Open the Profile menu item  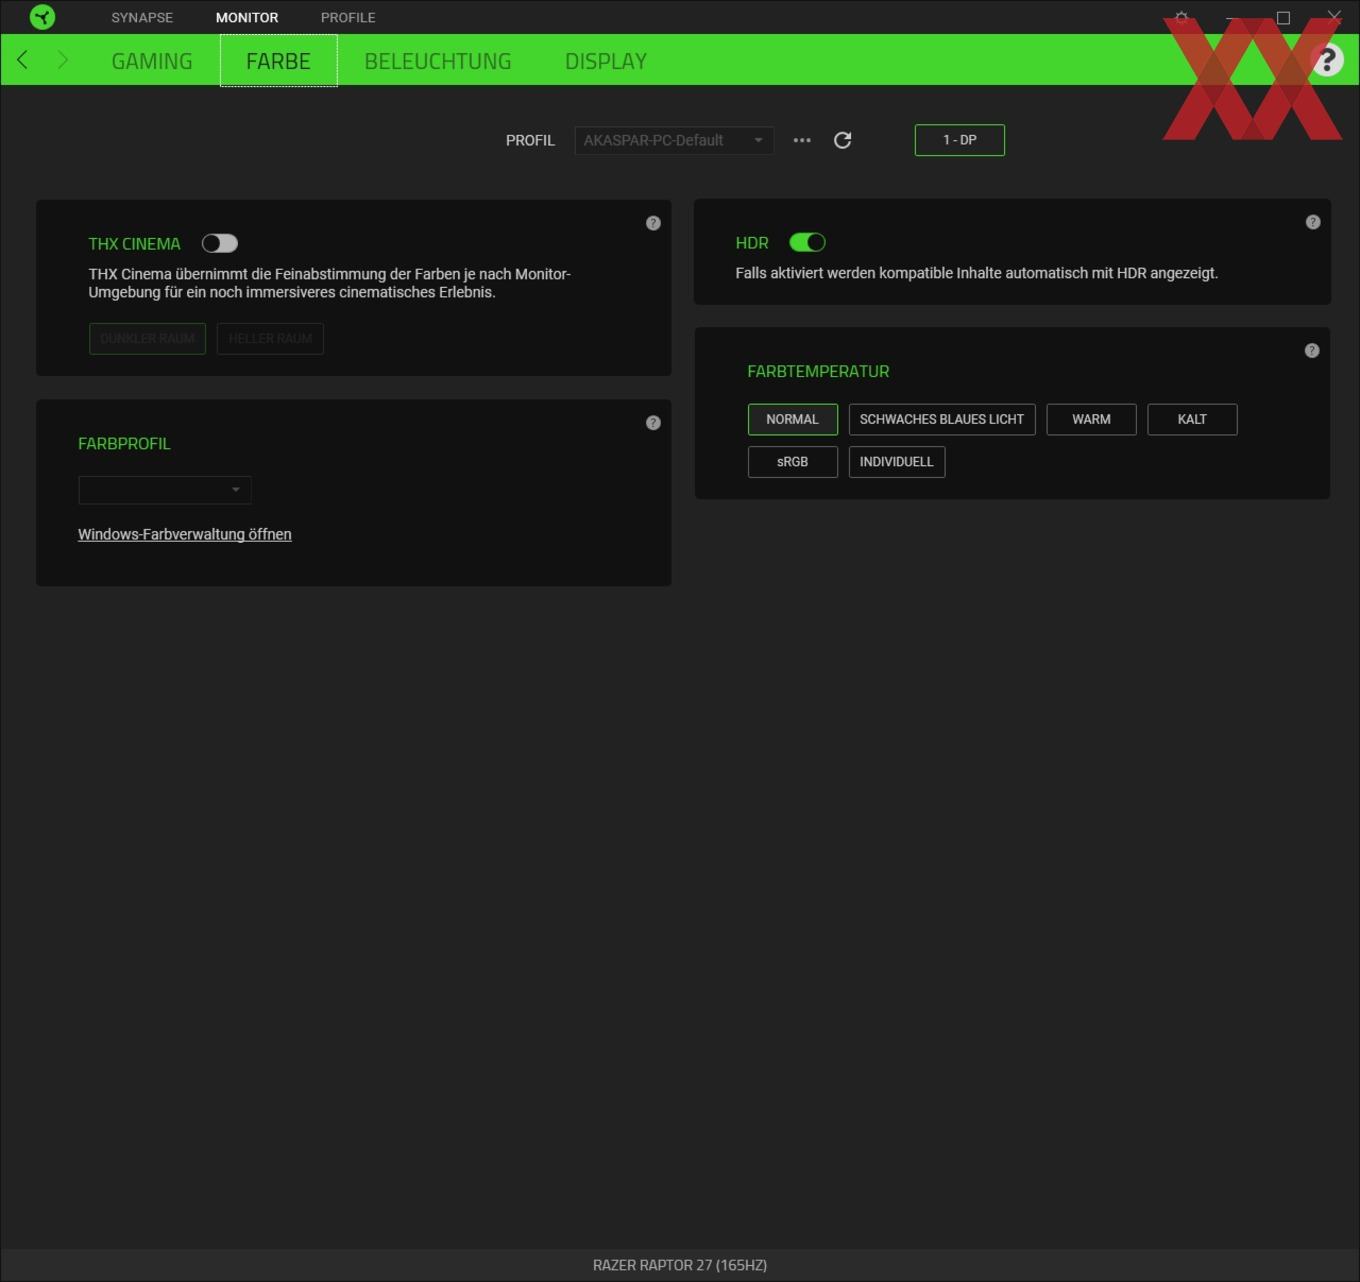[348, 17]
